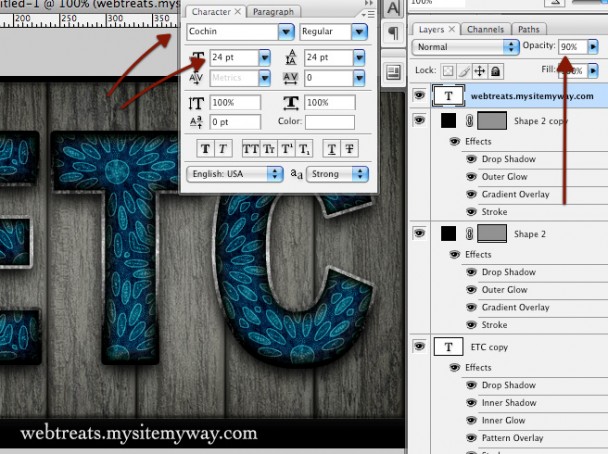Hide the Shape 2 copy layer
Screen dimensions: 608x454
click(x=419, y=120)
